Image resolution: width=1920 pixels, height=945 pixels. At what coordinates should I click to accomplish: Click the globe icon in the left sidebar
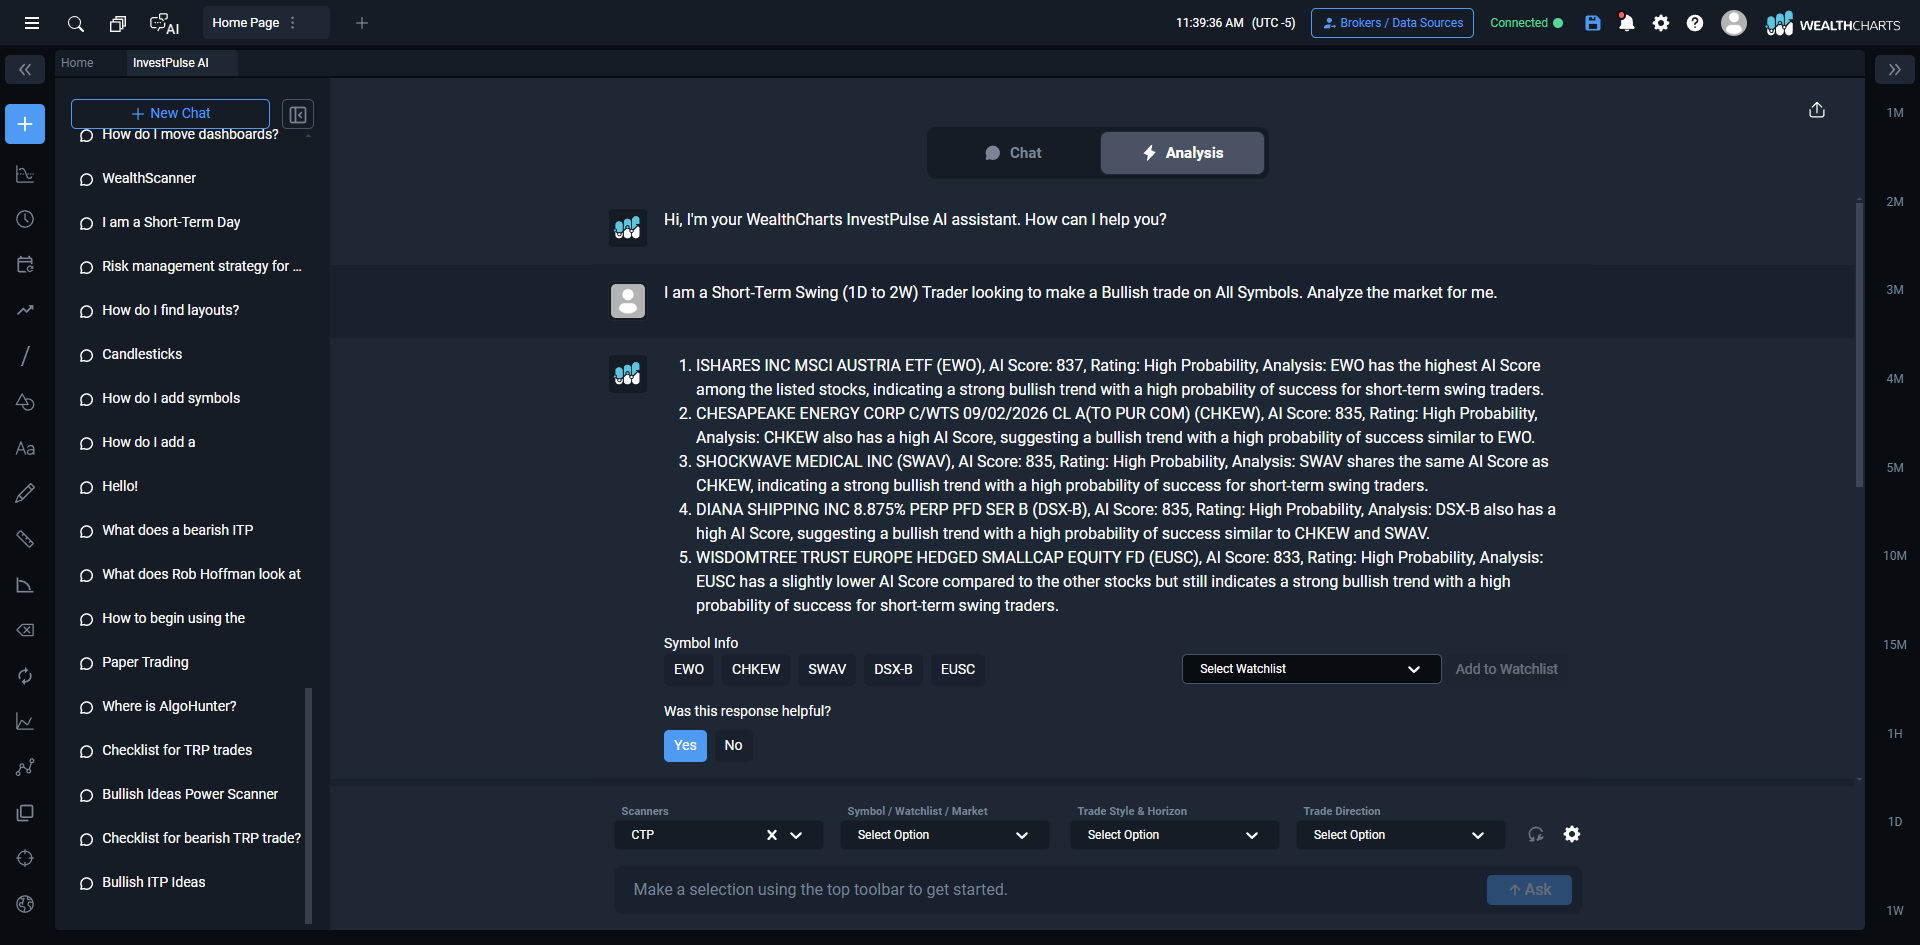click(25, 904)
